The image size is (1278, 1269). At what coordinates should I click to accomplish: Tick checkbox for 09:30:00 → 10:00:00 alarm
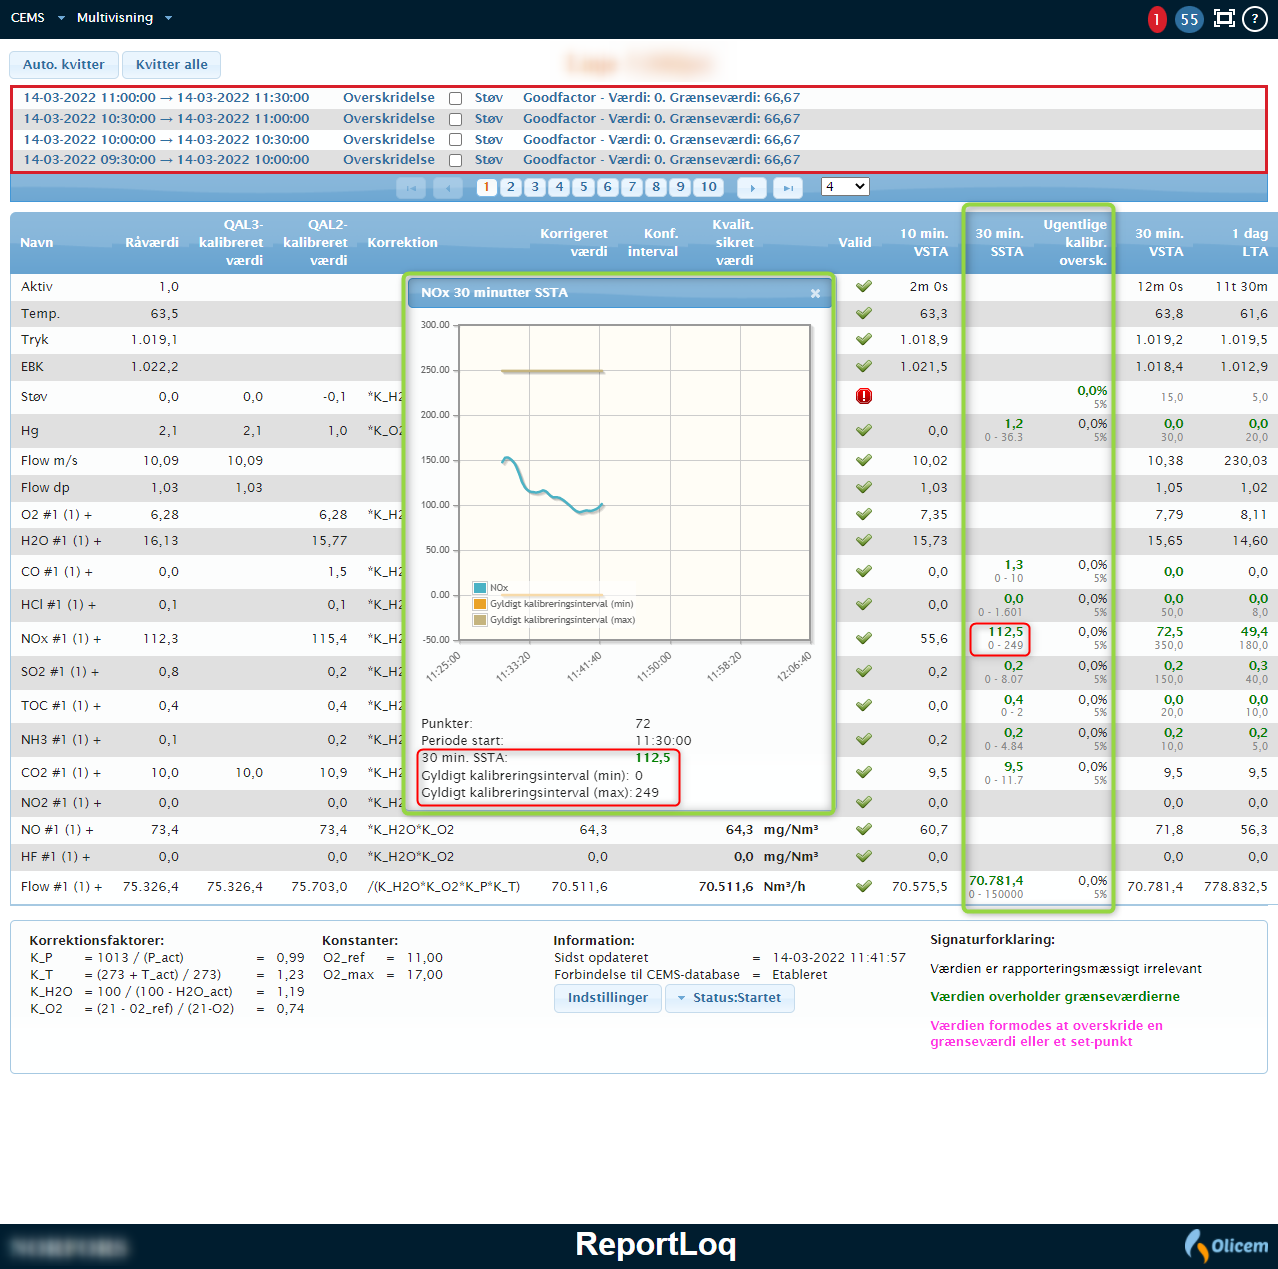point(455,160)
